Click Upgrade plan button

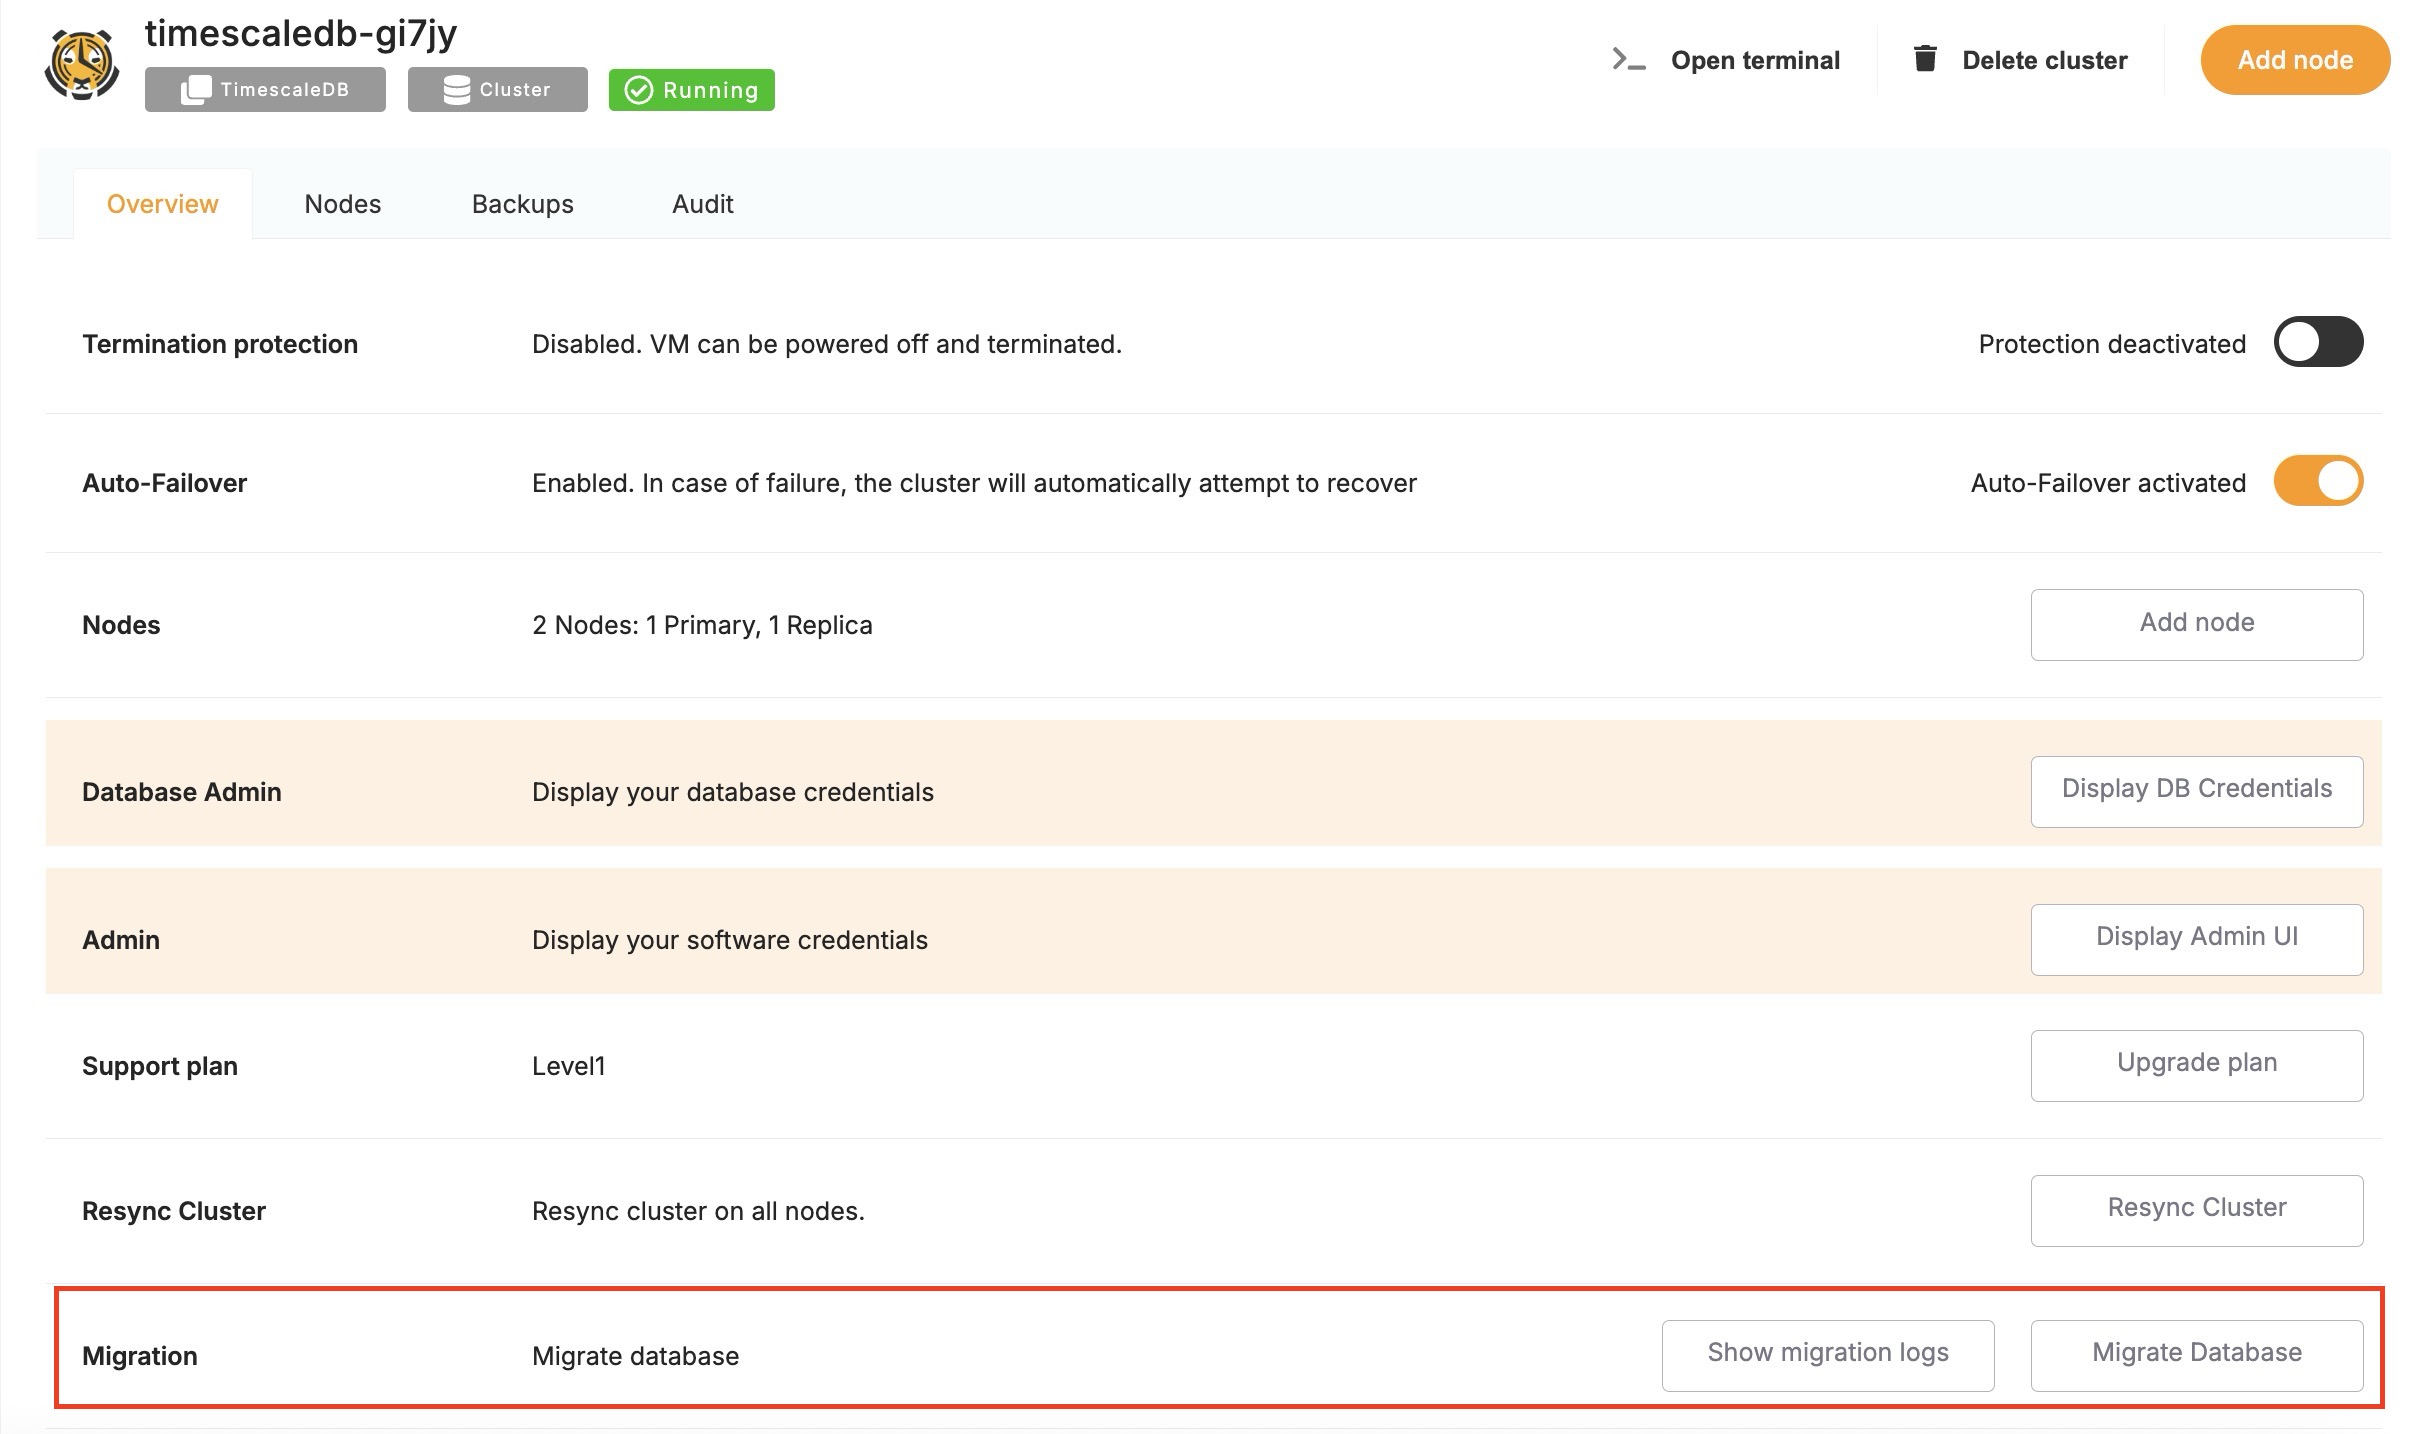click(x=2196, y=1064)
